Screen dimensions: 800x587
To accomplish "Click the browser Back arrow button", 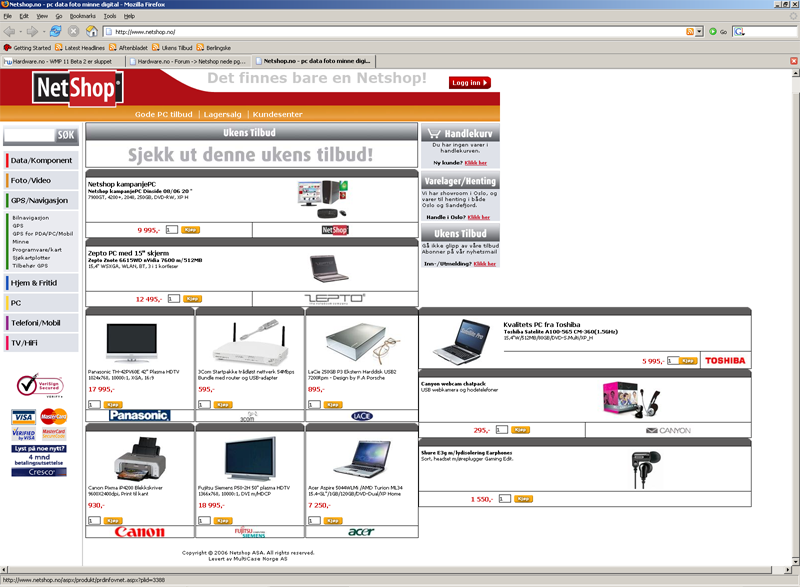I will point(9,32).
